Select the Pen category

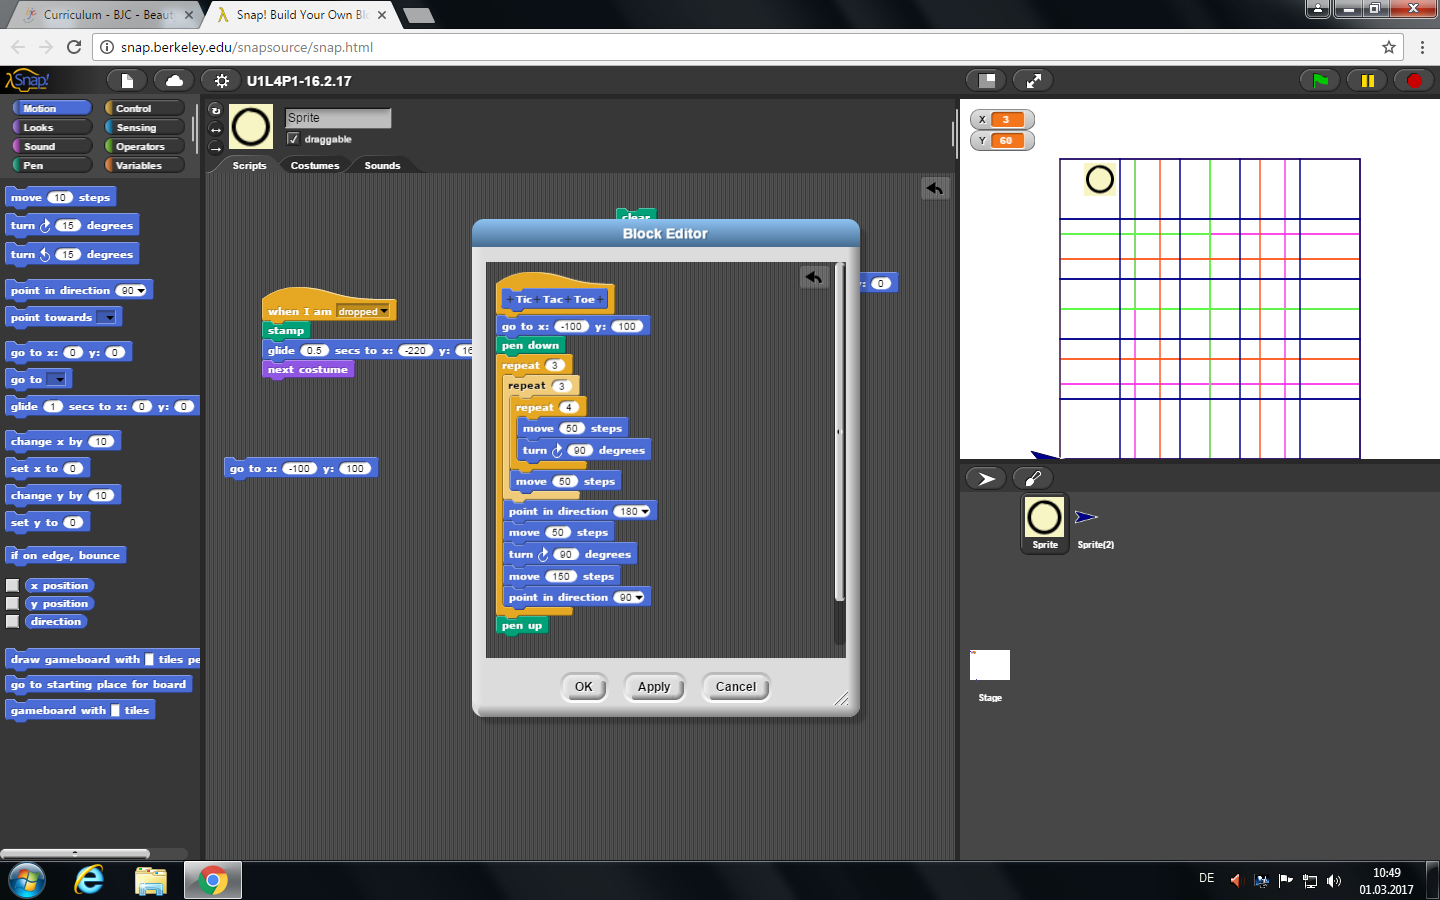click(51, 165)
